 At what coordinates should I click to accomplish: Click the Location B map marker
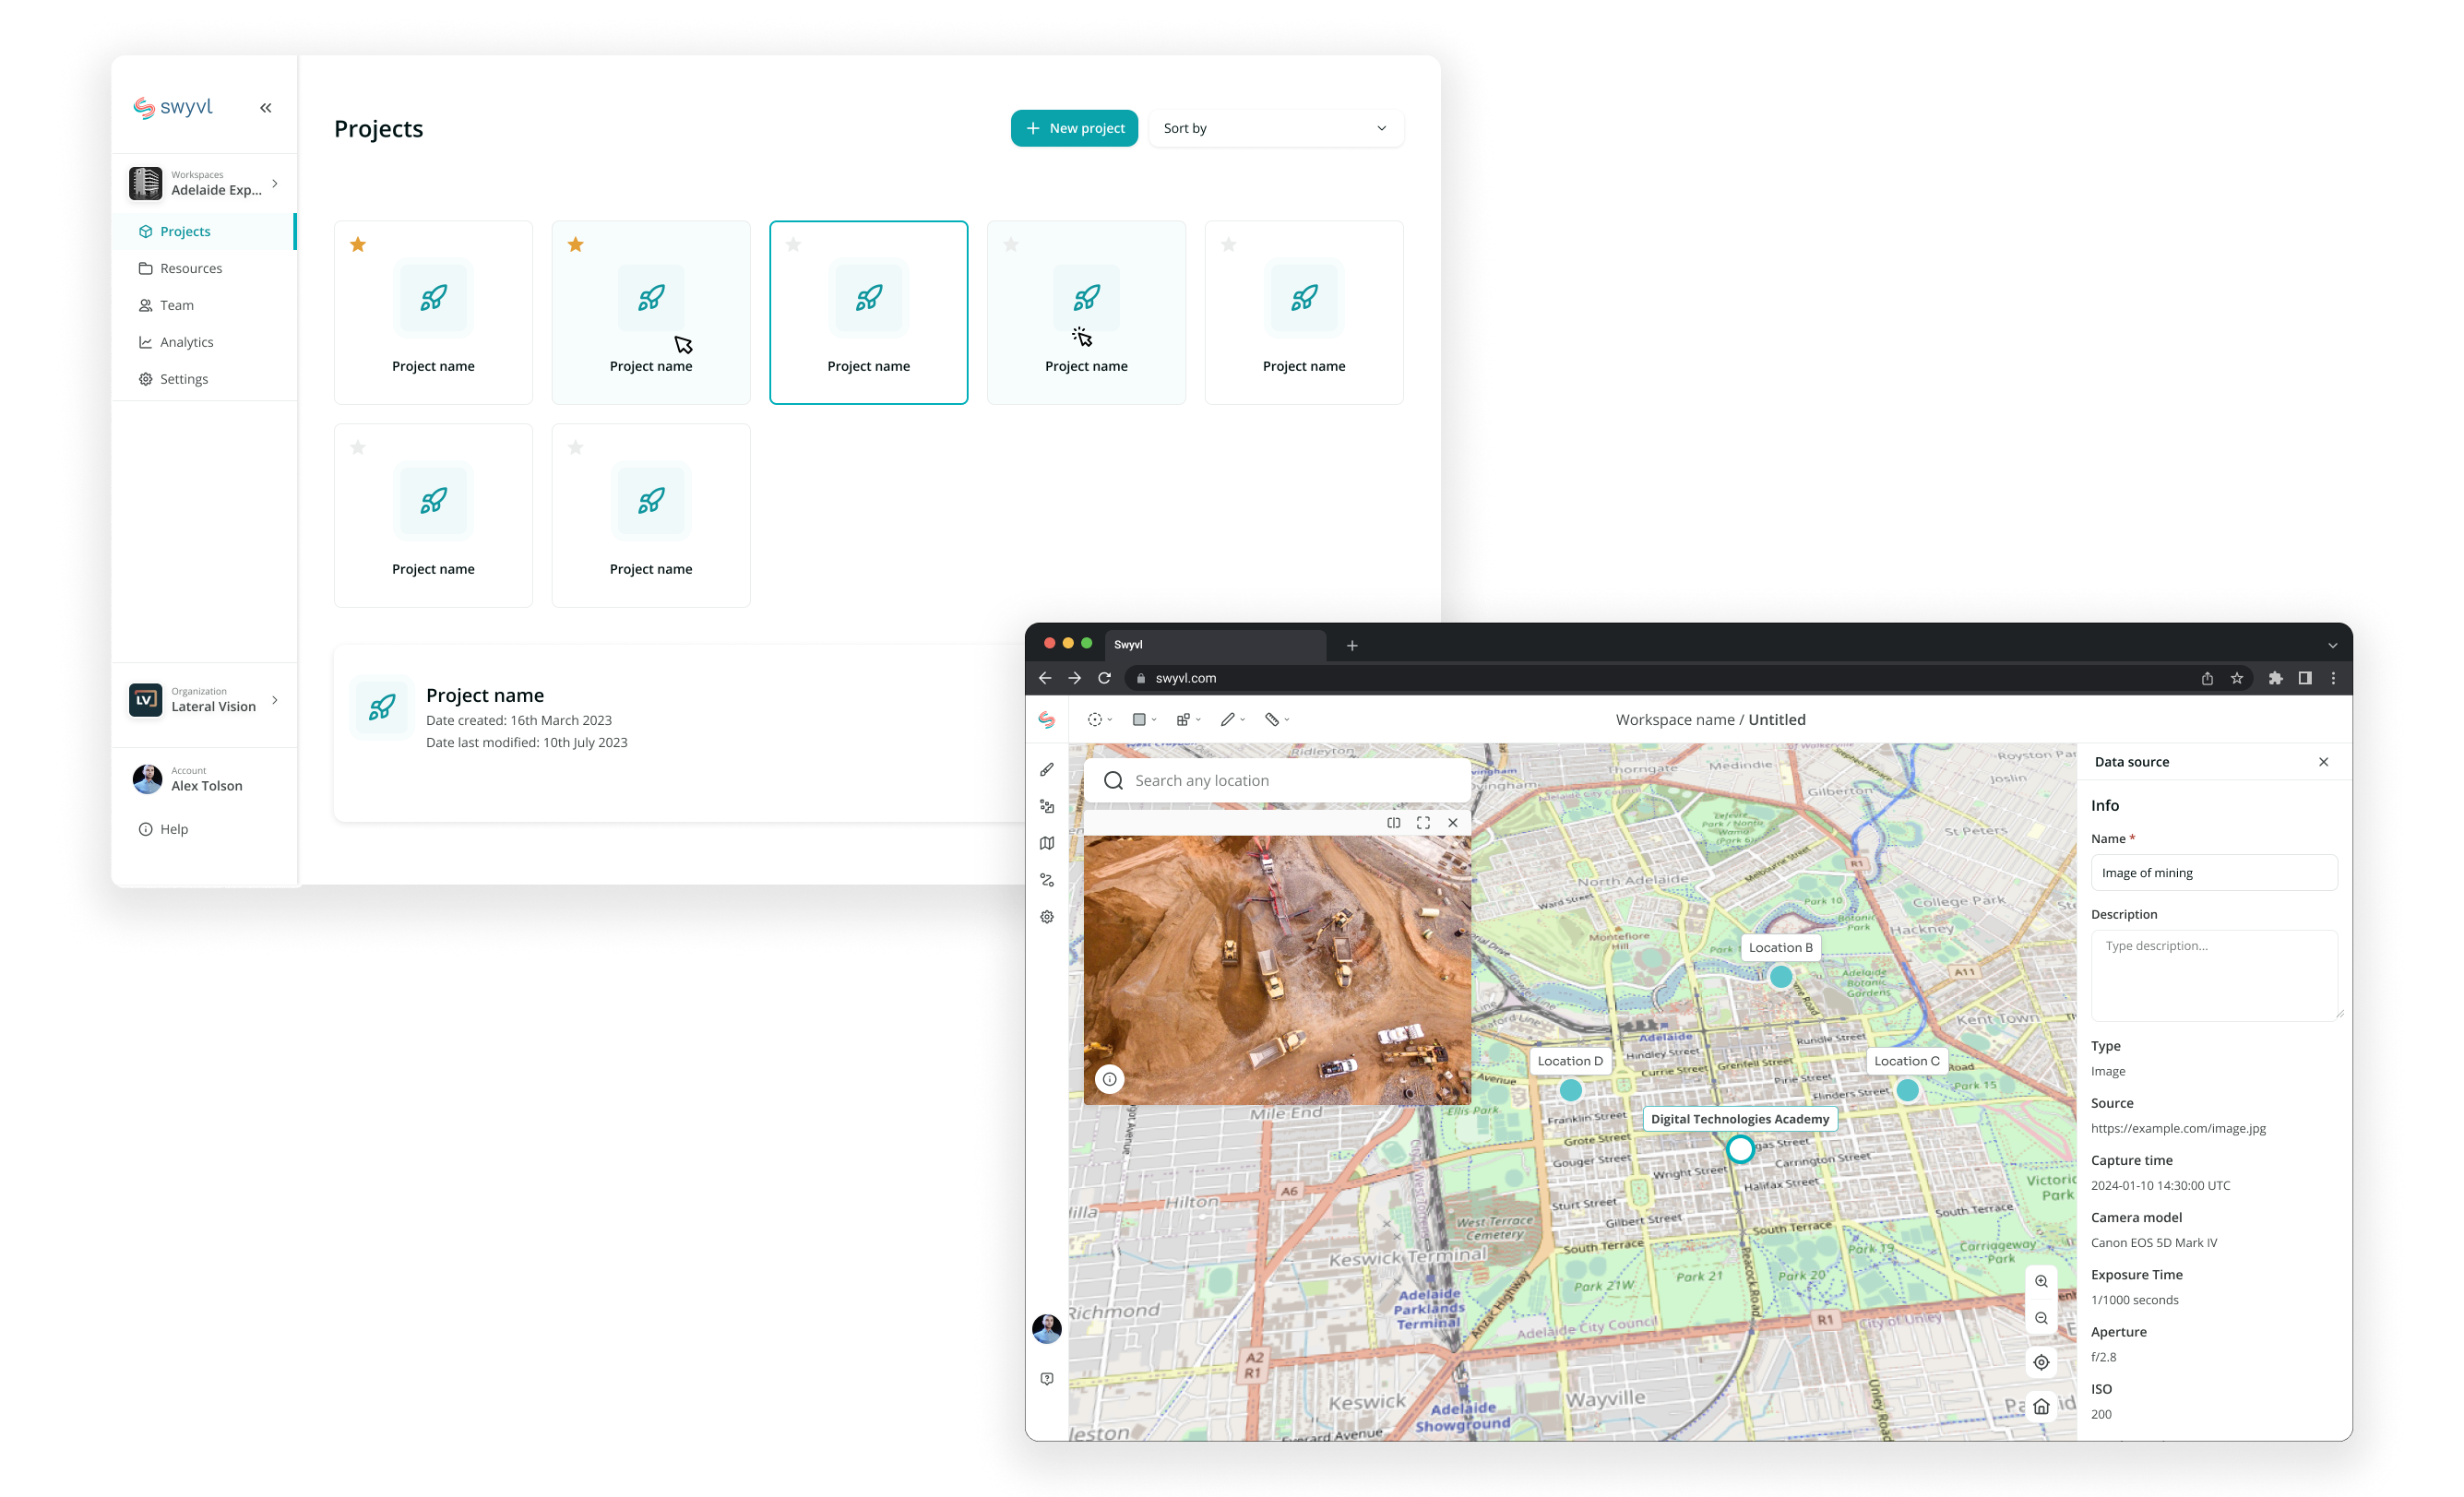click(x=1781, y=976)
